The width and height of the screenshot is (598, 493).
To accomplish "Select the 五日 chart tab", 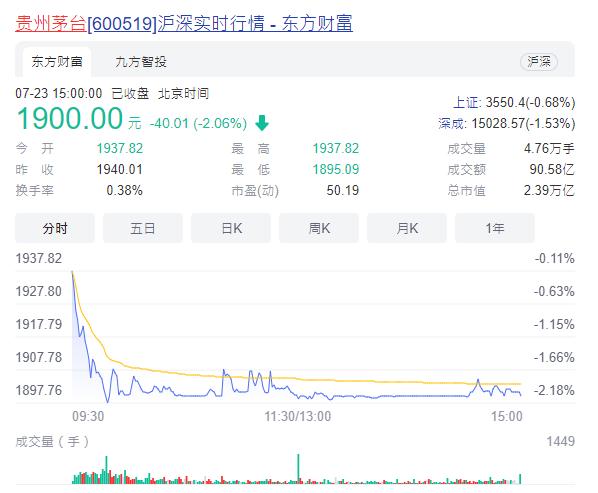I will pyautogui.click(x=143, y=228).
